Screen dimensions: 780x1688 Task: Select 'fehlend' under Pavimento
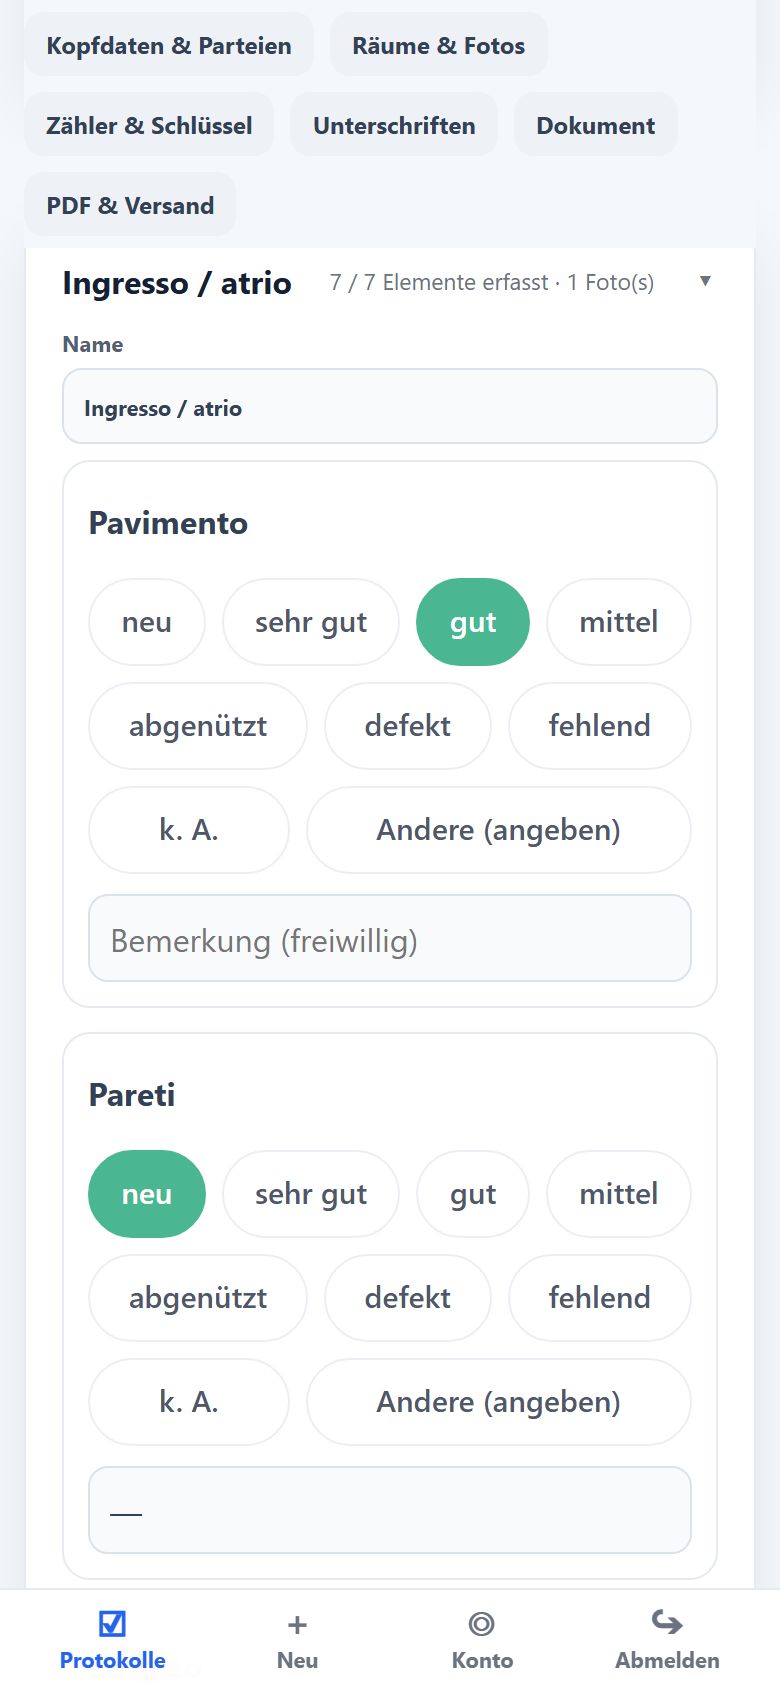click(600, 726)
